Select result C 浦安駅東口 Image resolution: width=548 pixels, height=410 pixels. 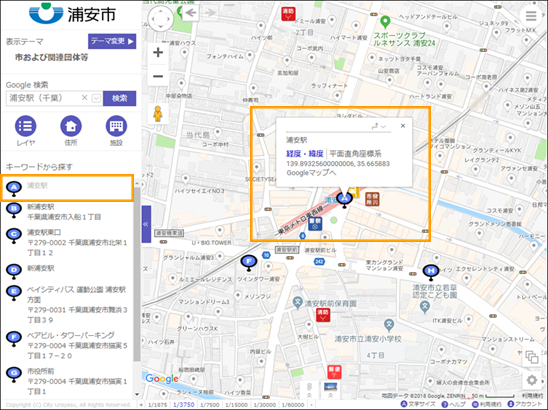[67, 242]
